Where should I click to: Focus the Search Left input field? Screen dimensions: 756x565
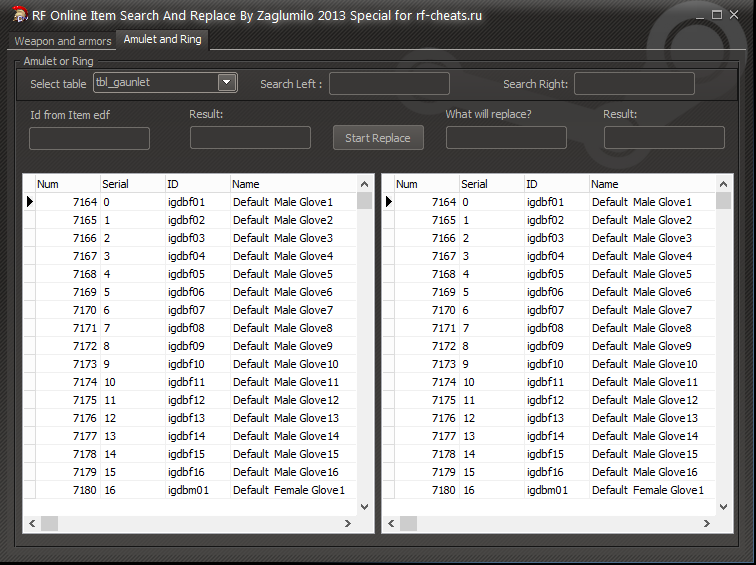(389, 84)
